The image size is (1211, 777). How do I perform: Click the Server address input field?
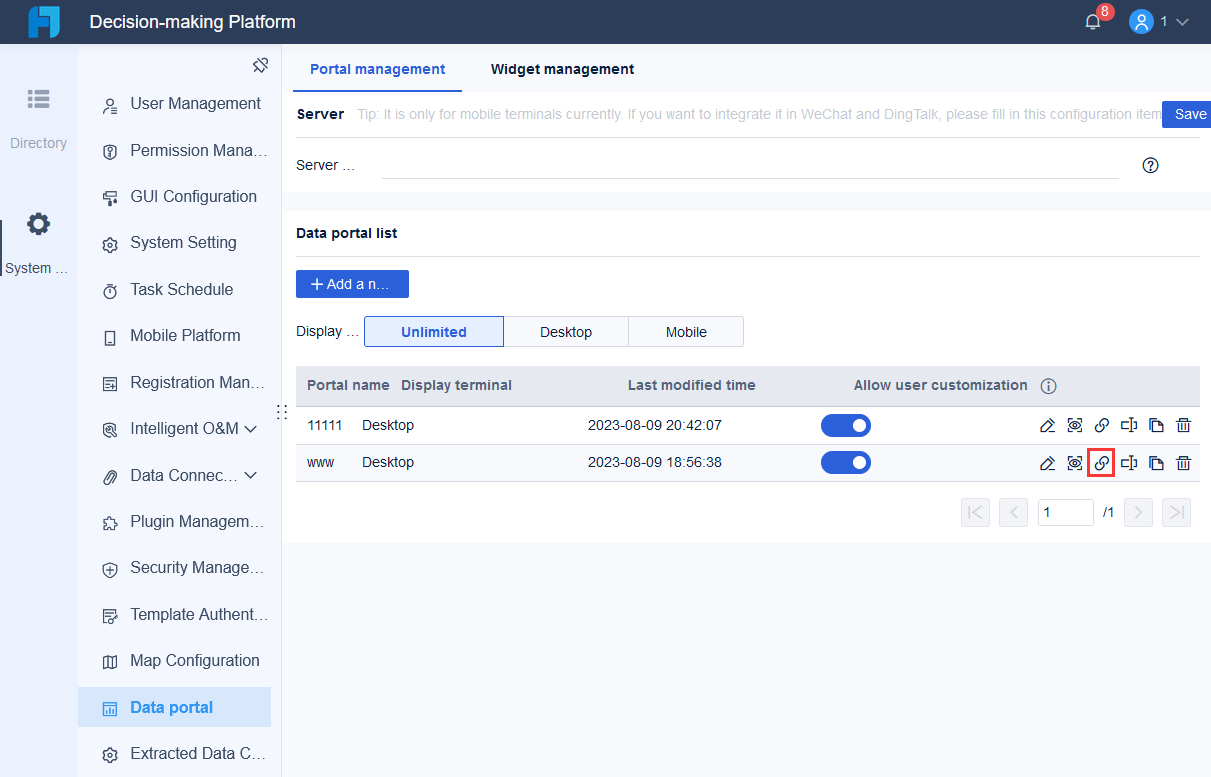pos(750,165)
